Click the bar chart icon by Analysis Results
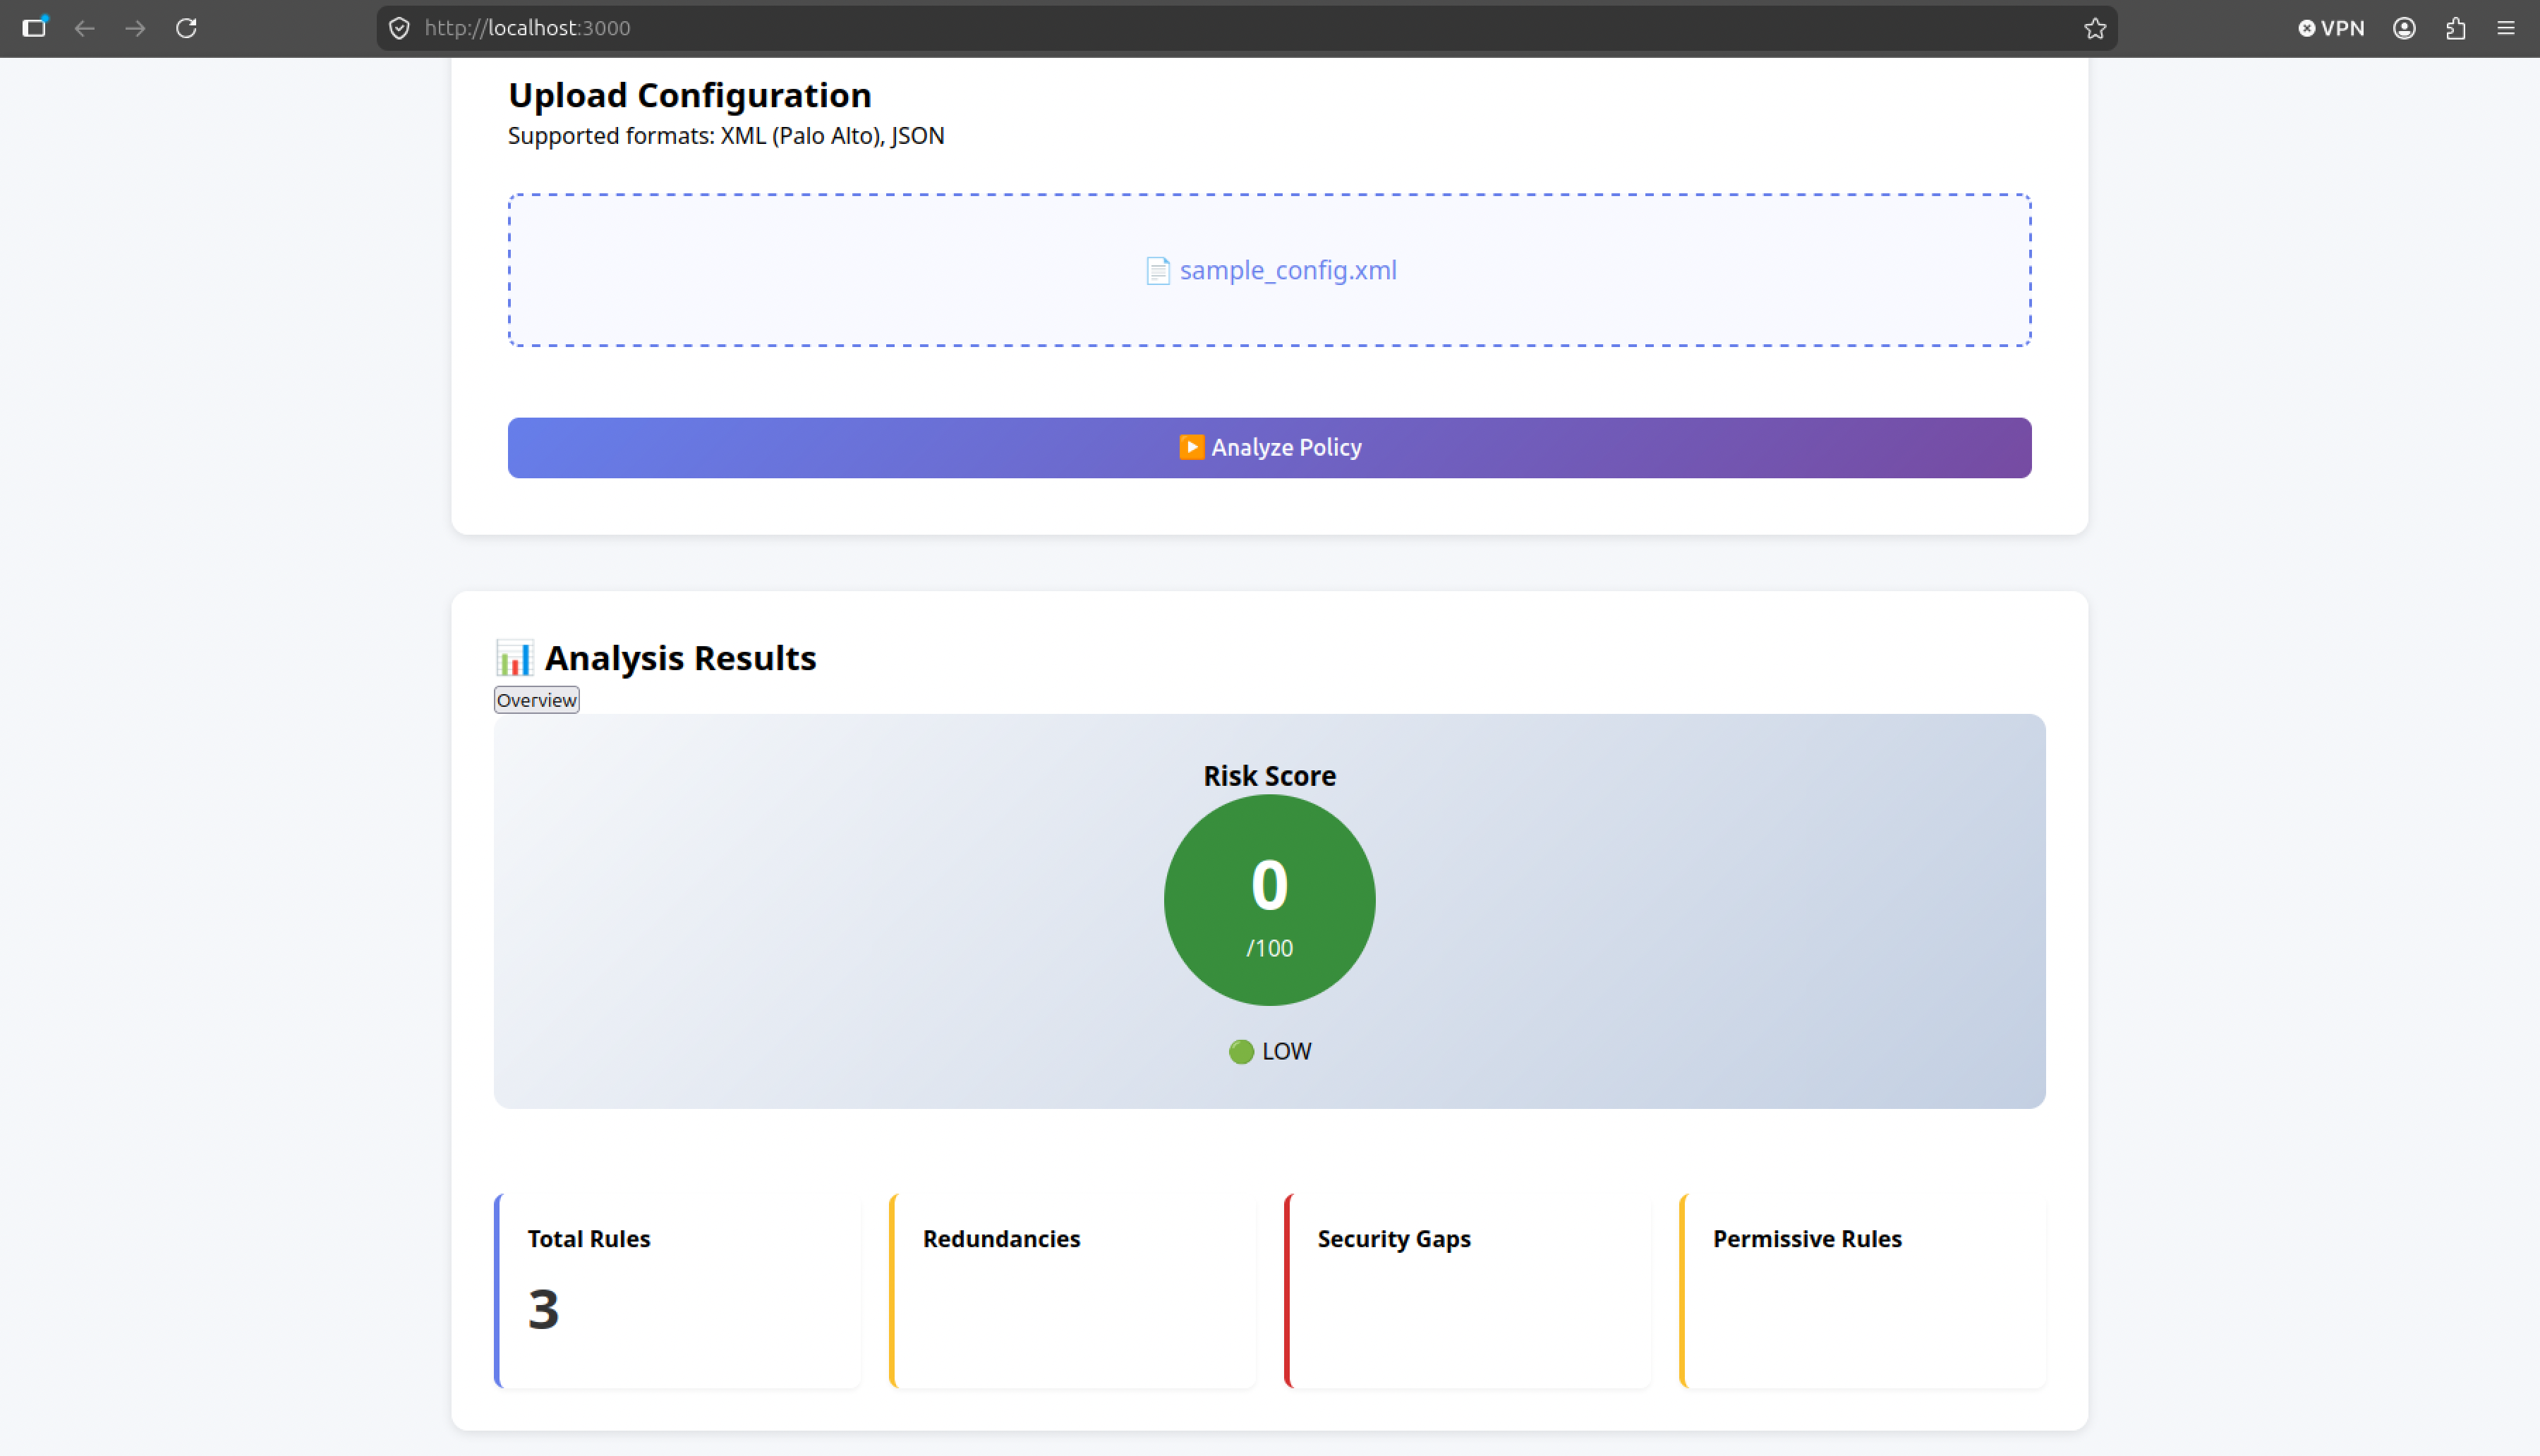 [x=515, y=658]
